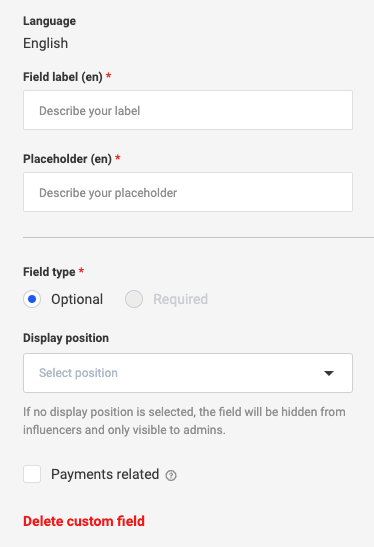The width and height of the screenshot is (374, 547).
Task: Click the "Display position" heading
Action: click(66, 338)
